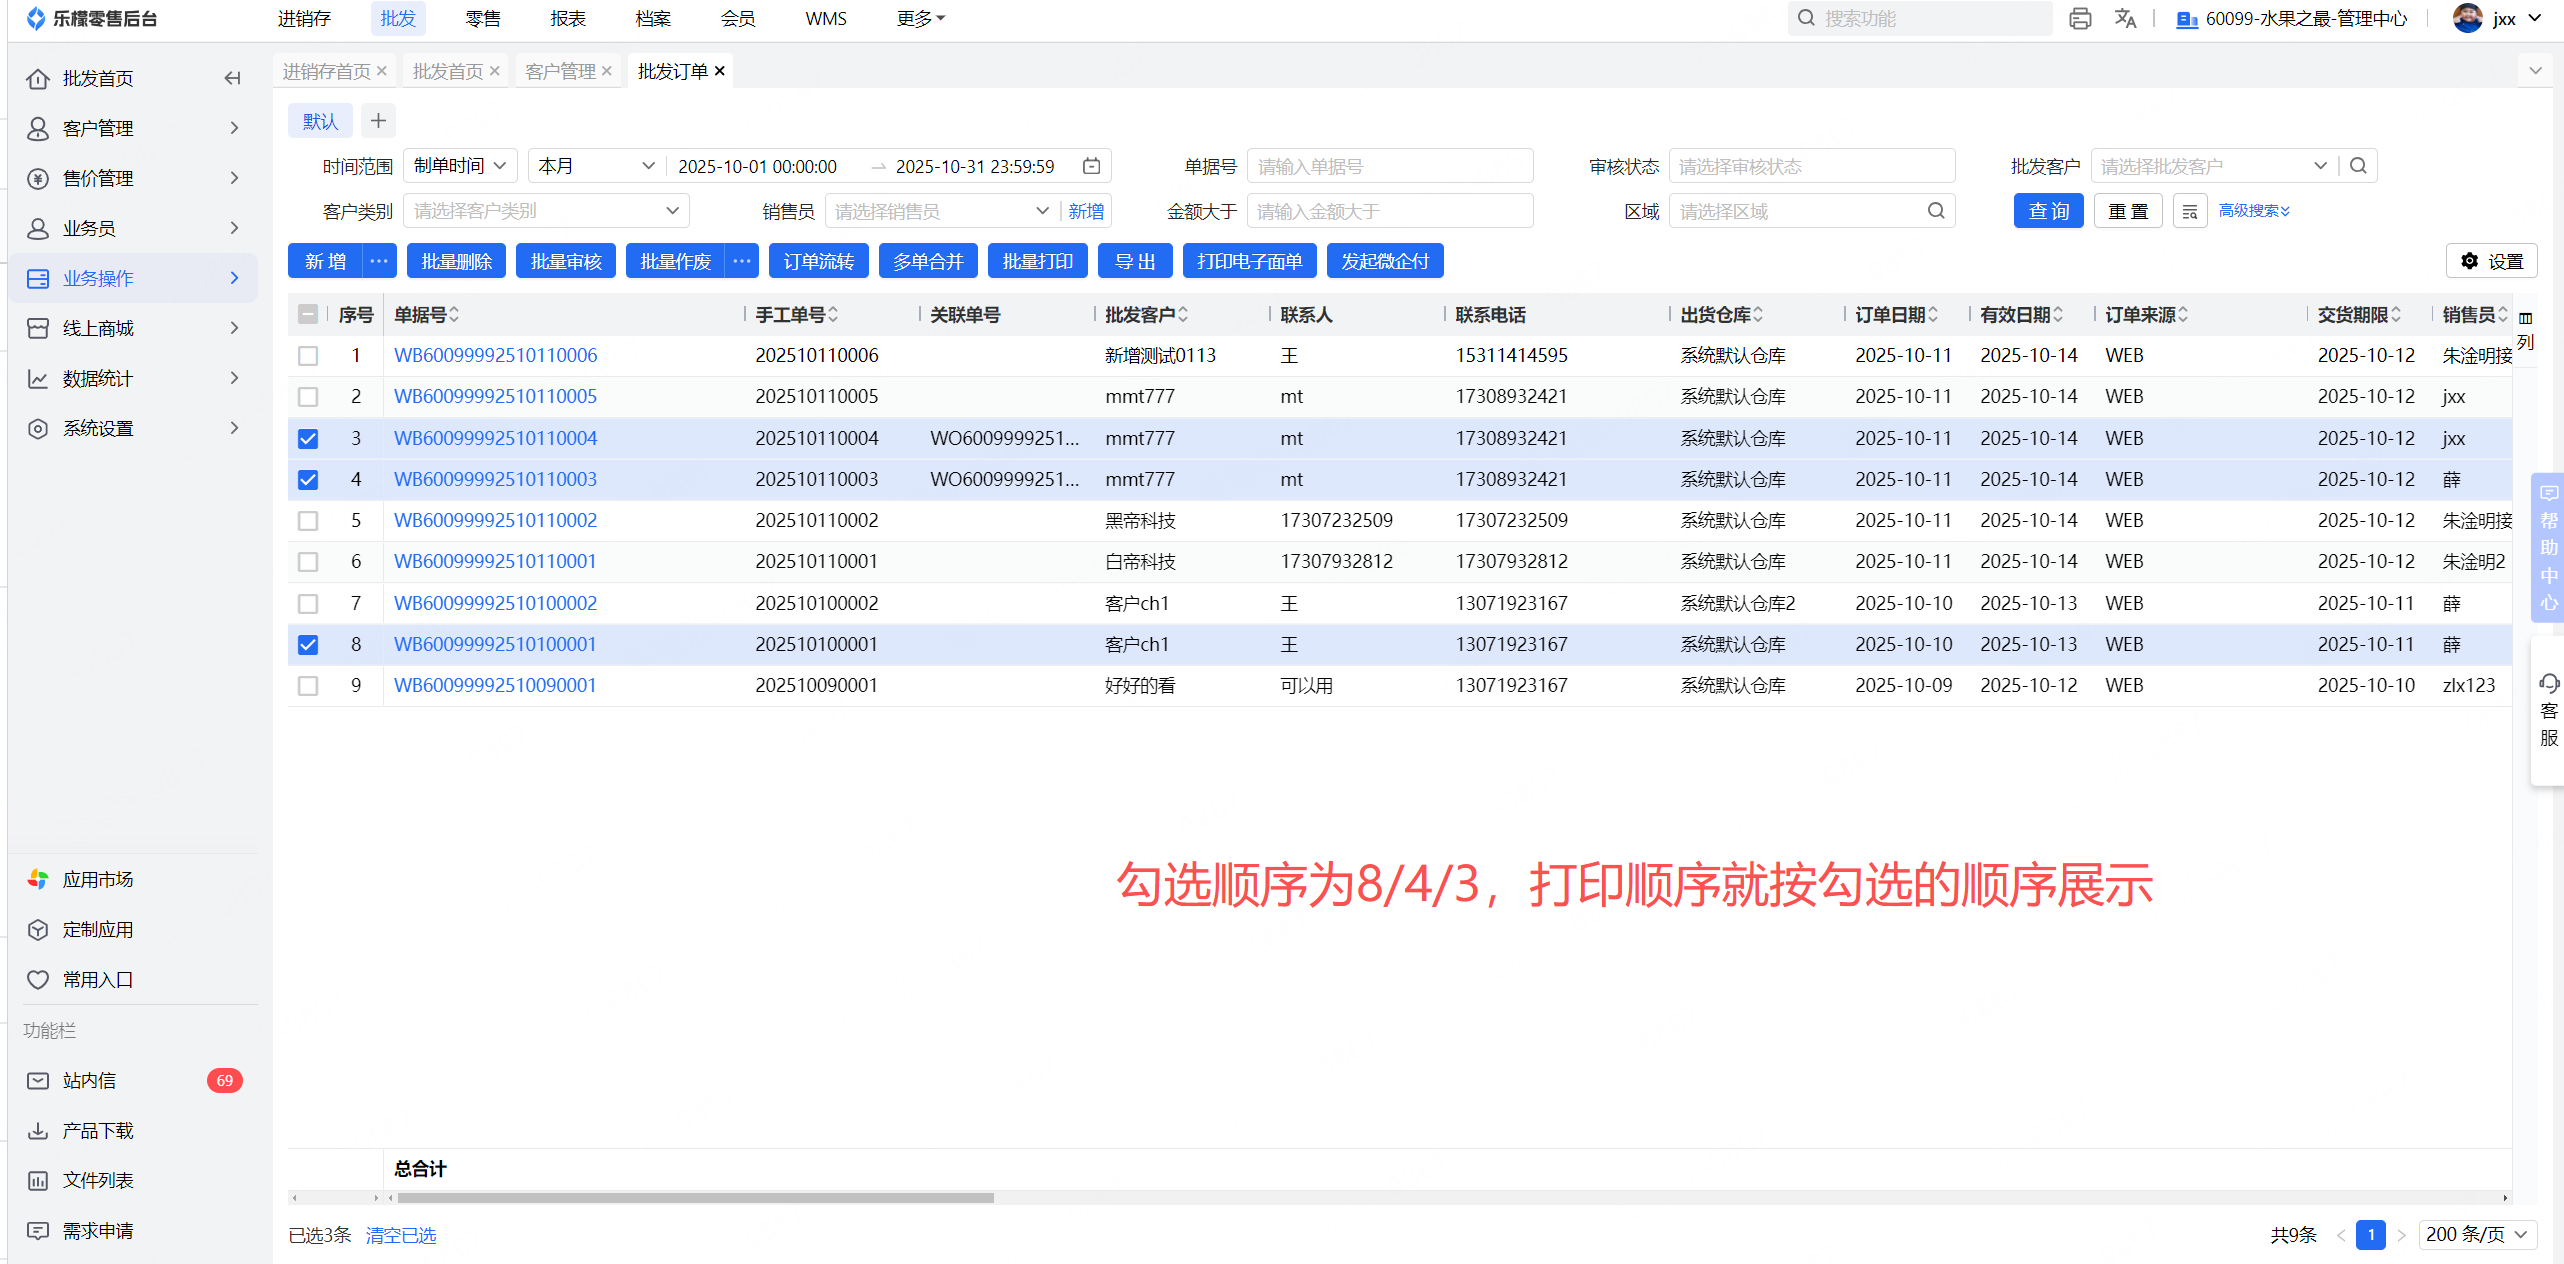Open order link WB60099992510100001
The width and height of the screenshot is (2564, 1264).
pos(495,645)
